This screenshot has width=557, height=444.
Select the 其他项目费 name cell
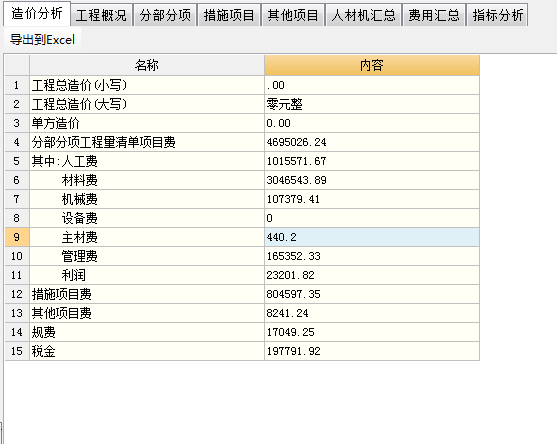(x=147, y=313)
